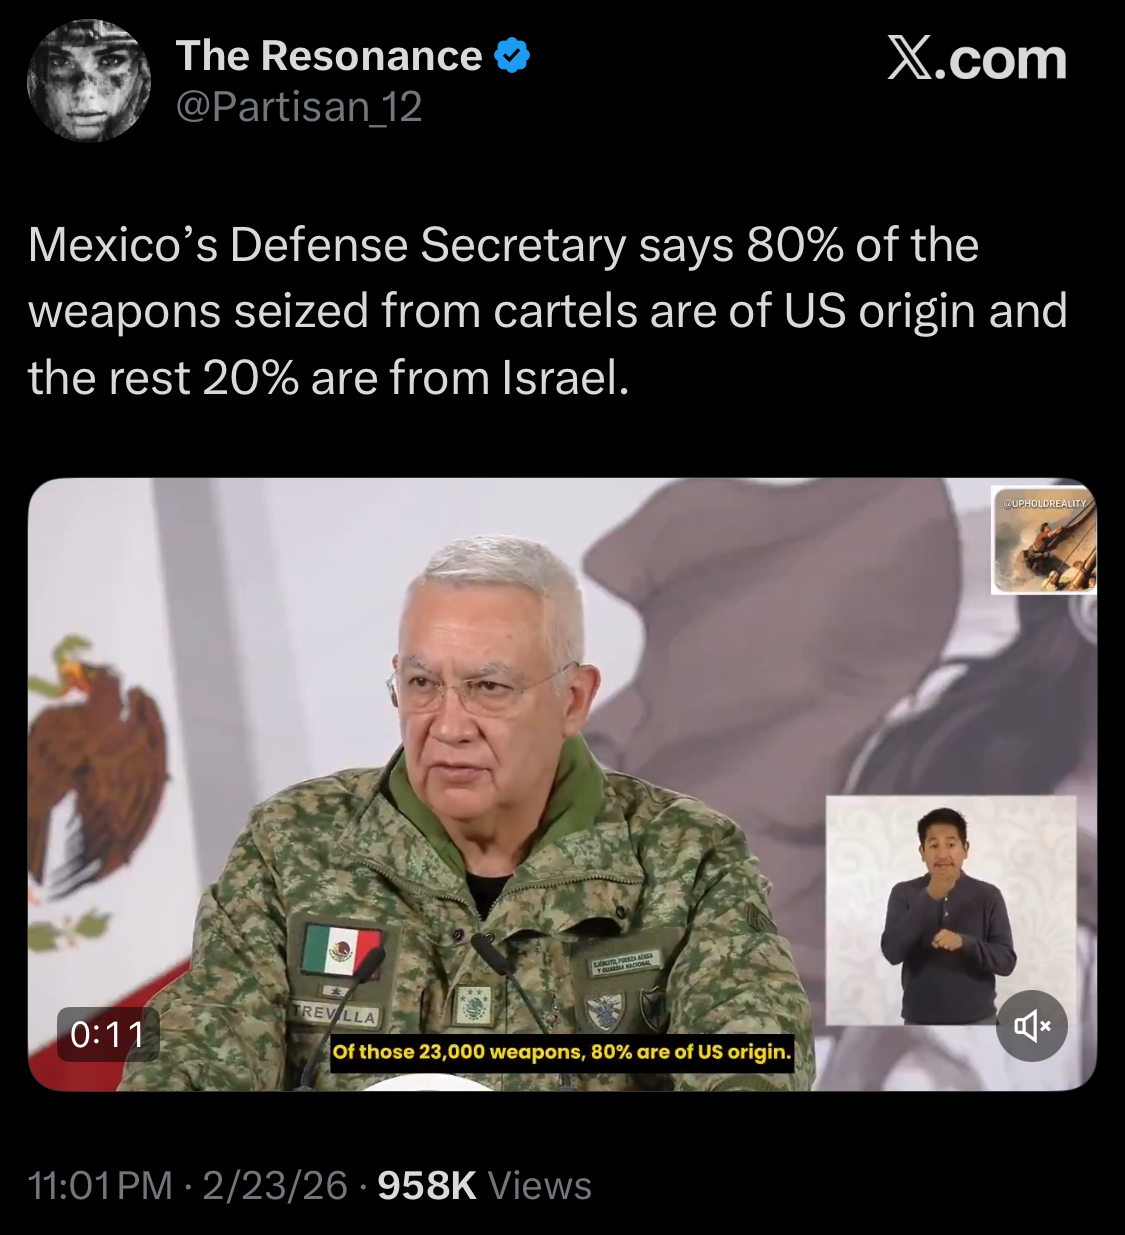This screenshot has width=1125, height=1235.
Task: Click the yellow video subtitle caption
Action: click(562, 1052)
